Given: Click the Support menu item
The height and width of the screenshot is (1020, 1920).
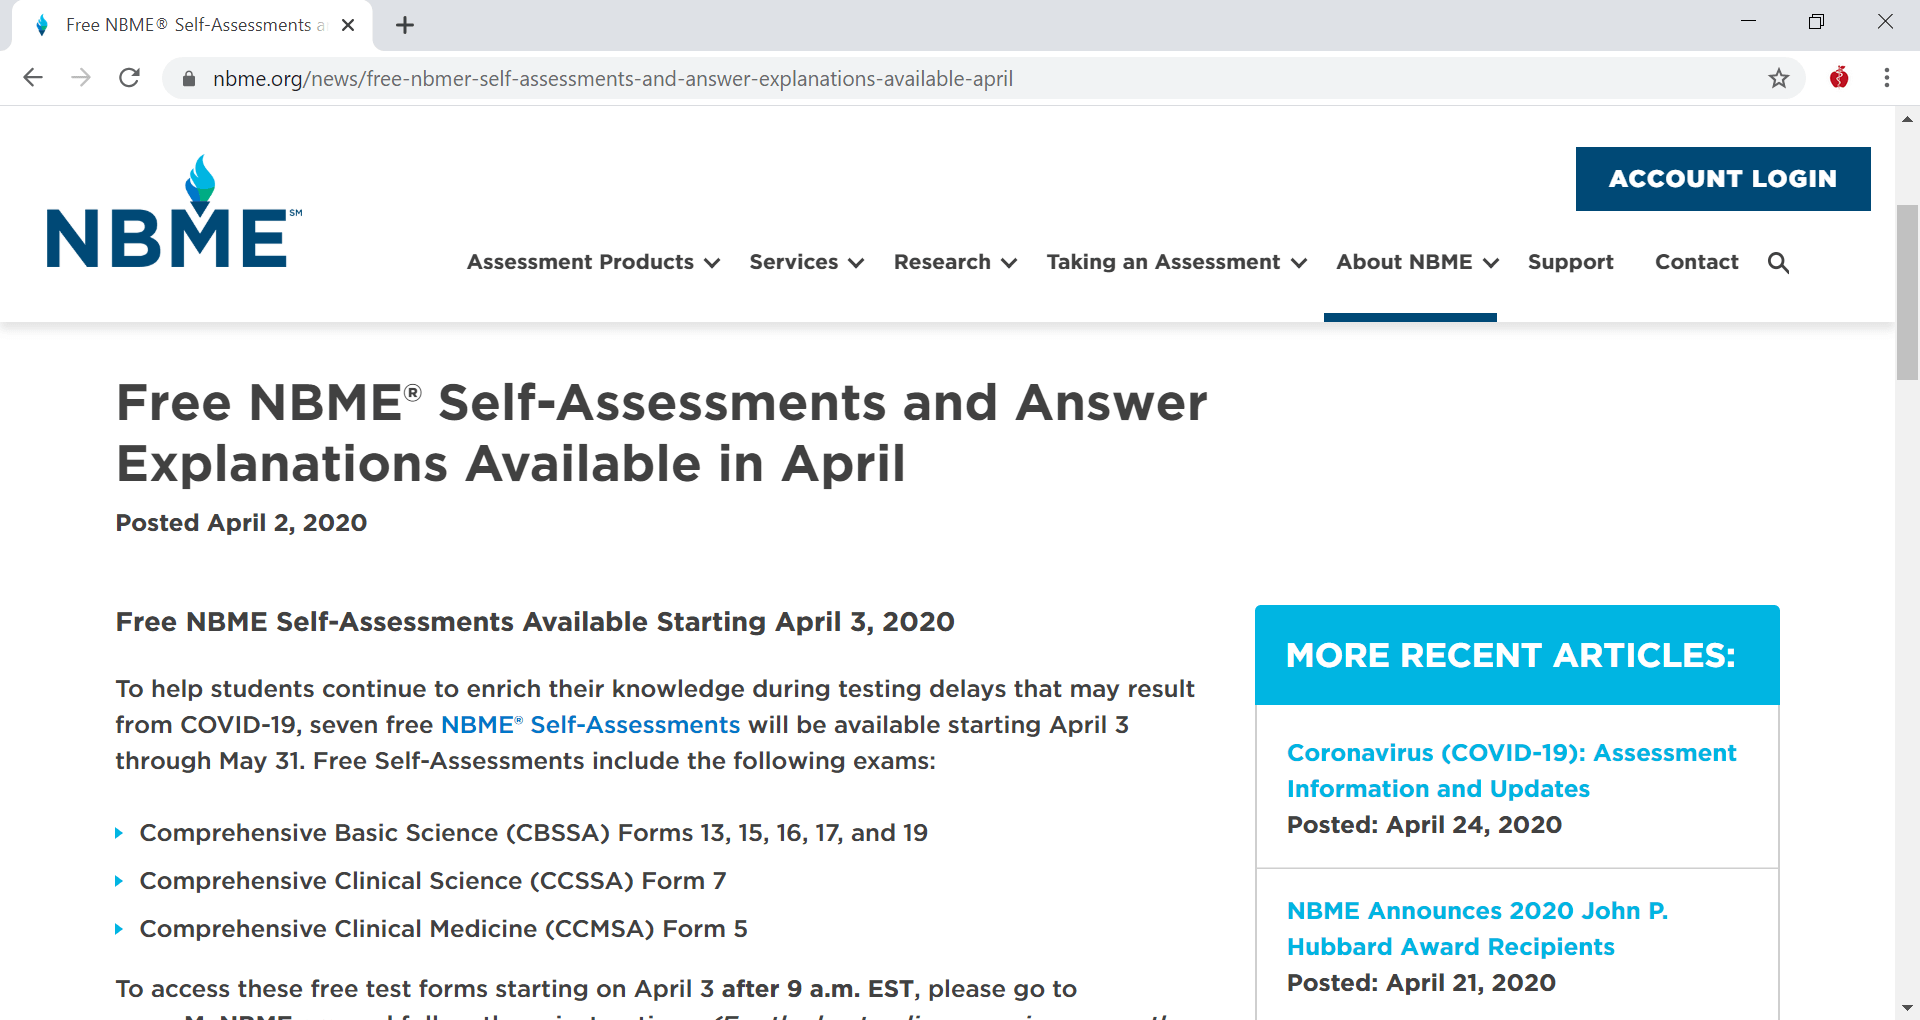Looking at the screenshot, I should (x=1570, y=262).
